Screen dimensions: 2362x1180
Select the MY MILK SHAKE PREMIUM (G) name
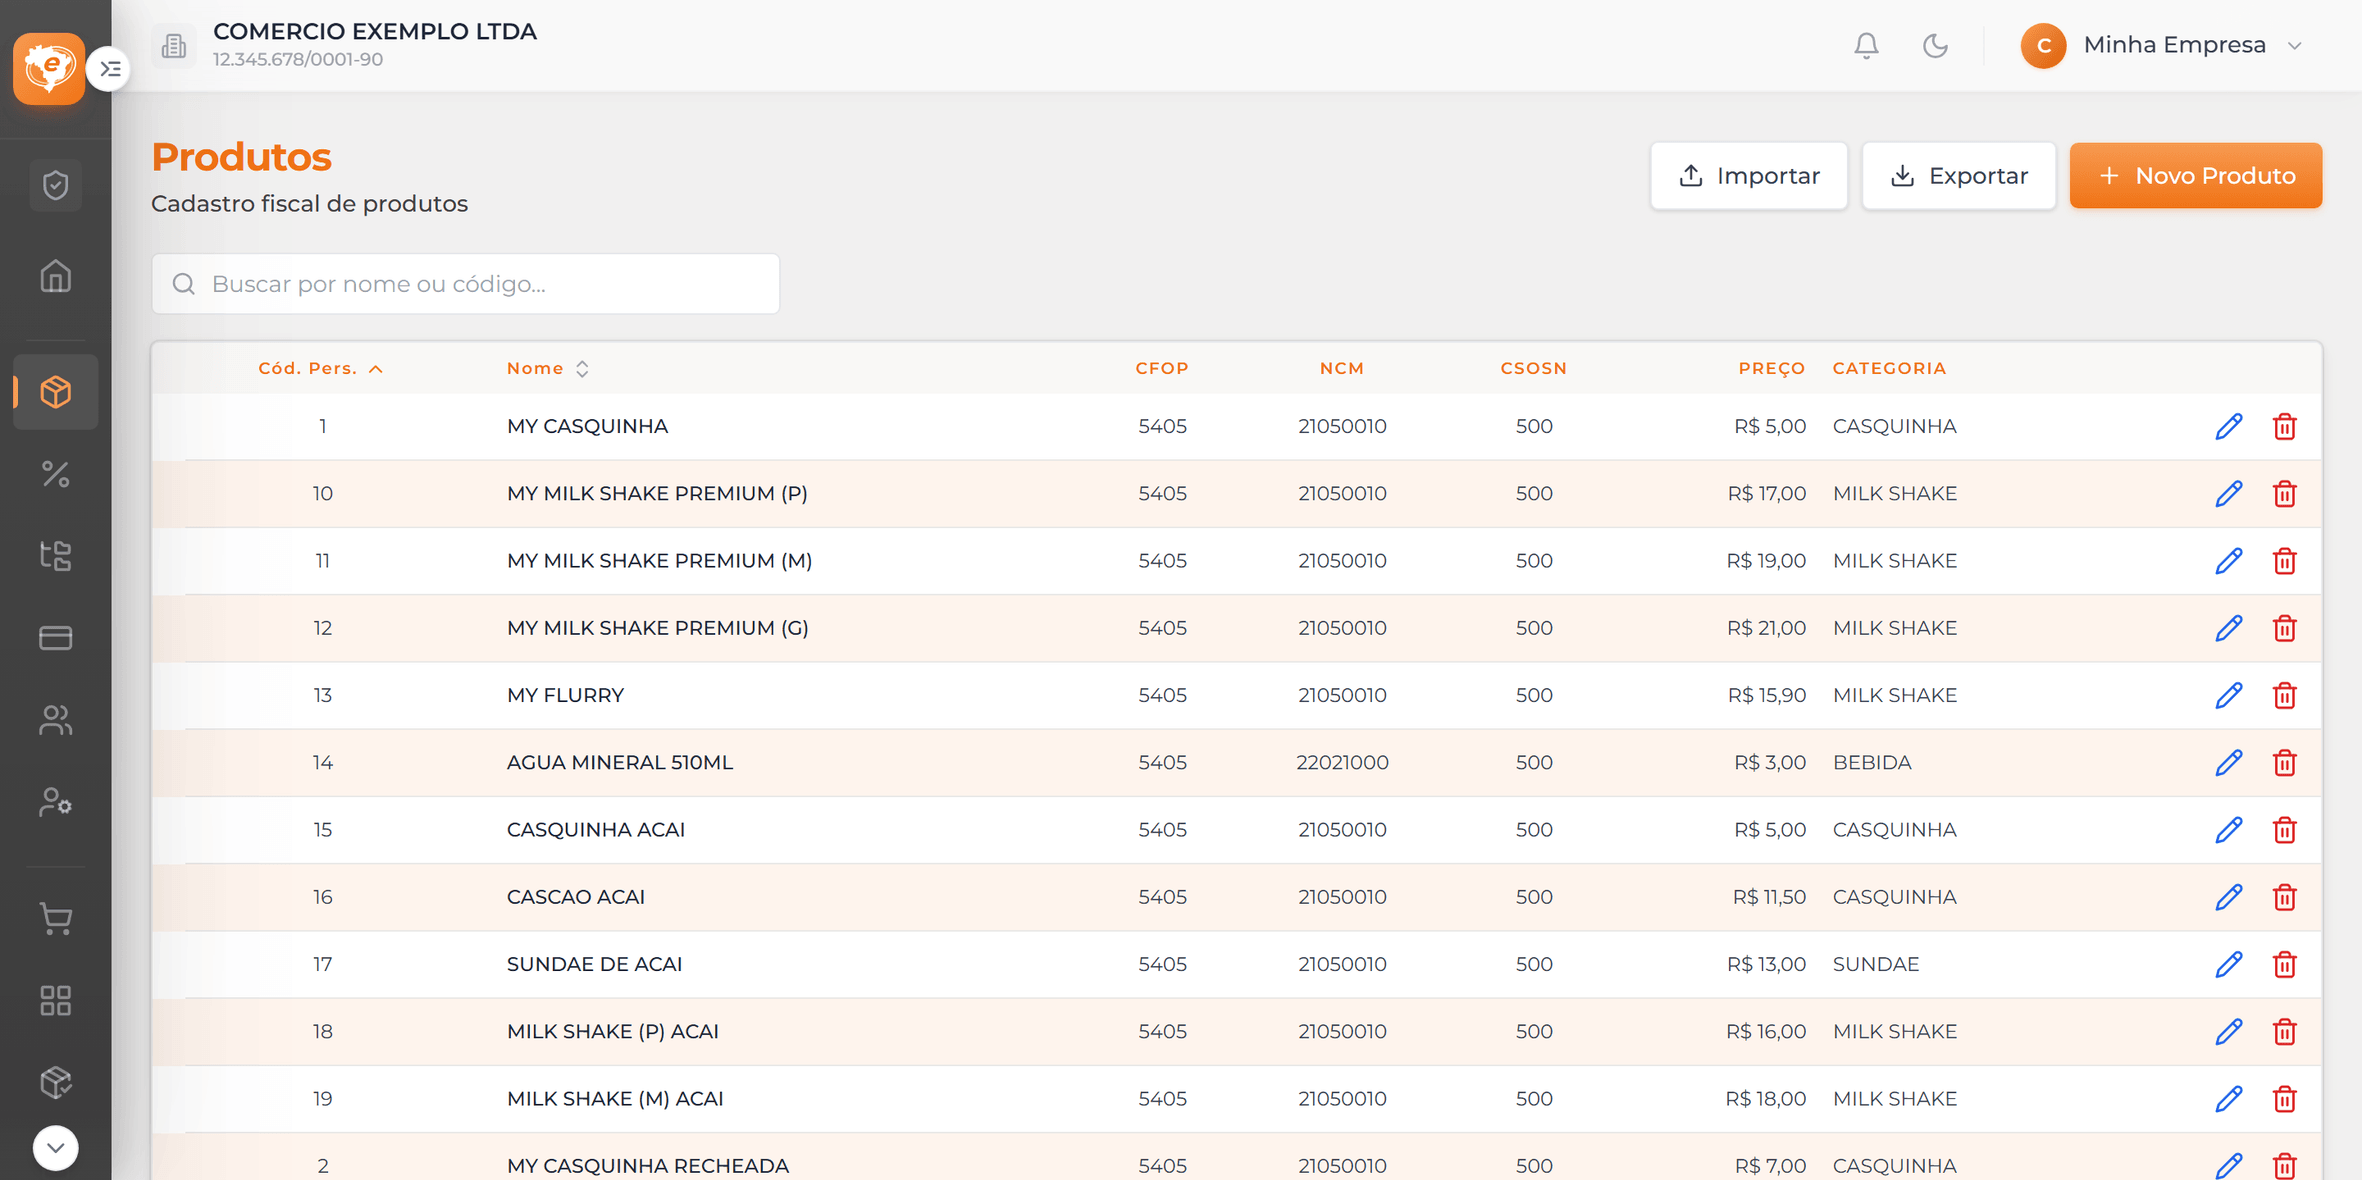pyautogui.click(x=658, y=628)
